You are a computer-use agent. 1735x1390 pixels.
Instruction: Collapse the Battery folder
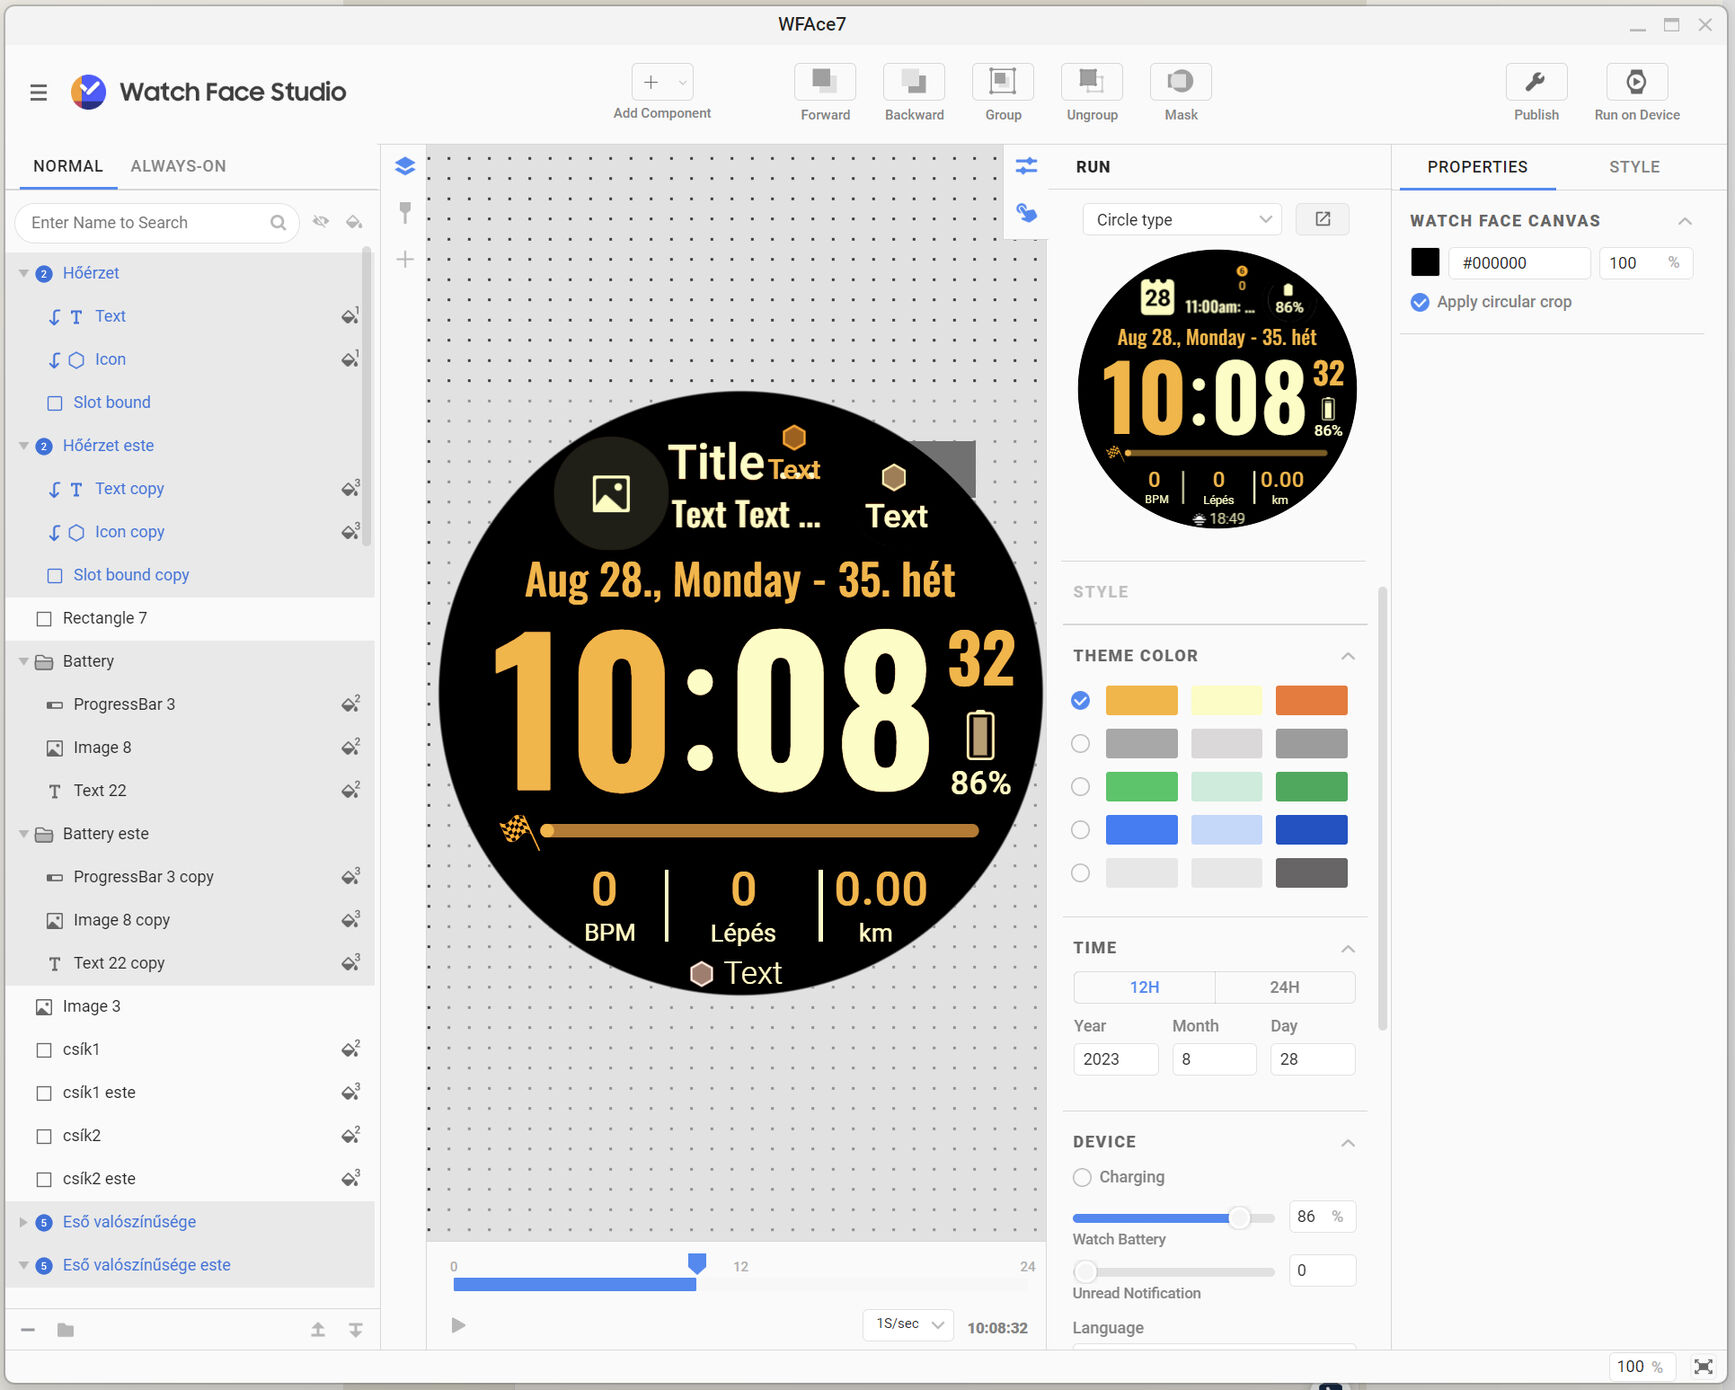pyautogui.click(x=24, y=661)
